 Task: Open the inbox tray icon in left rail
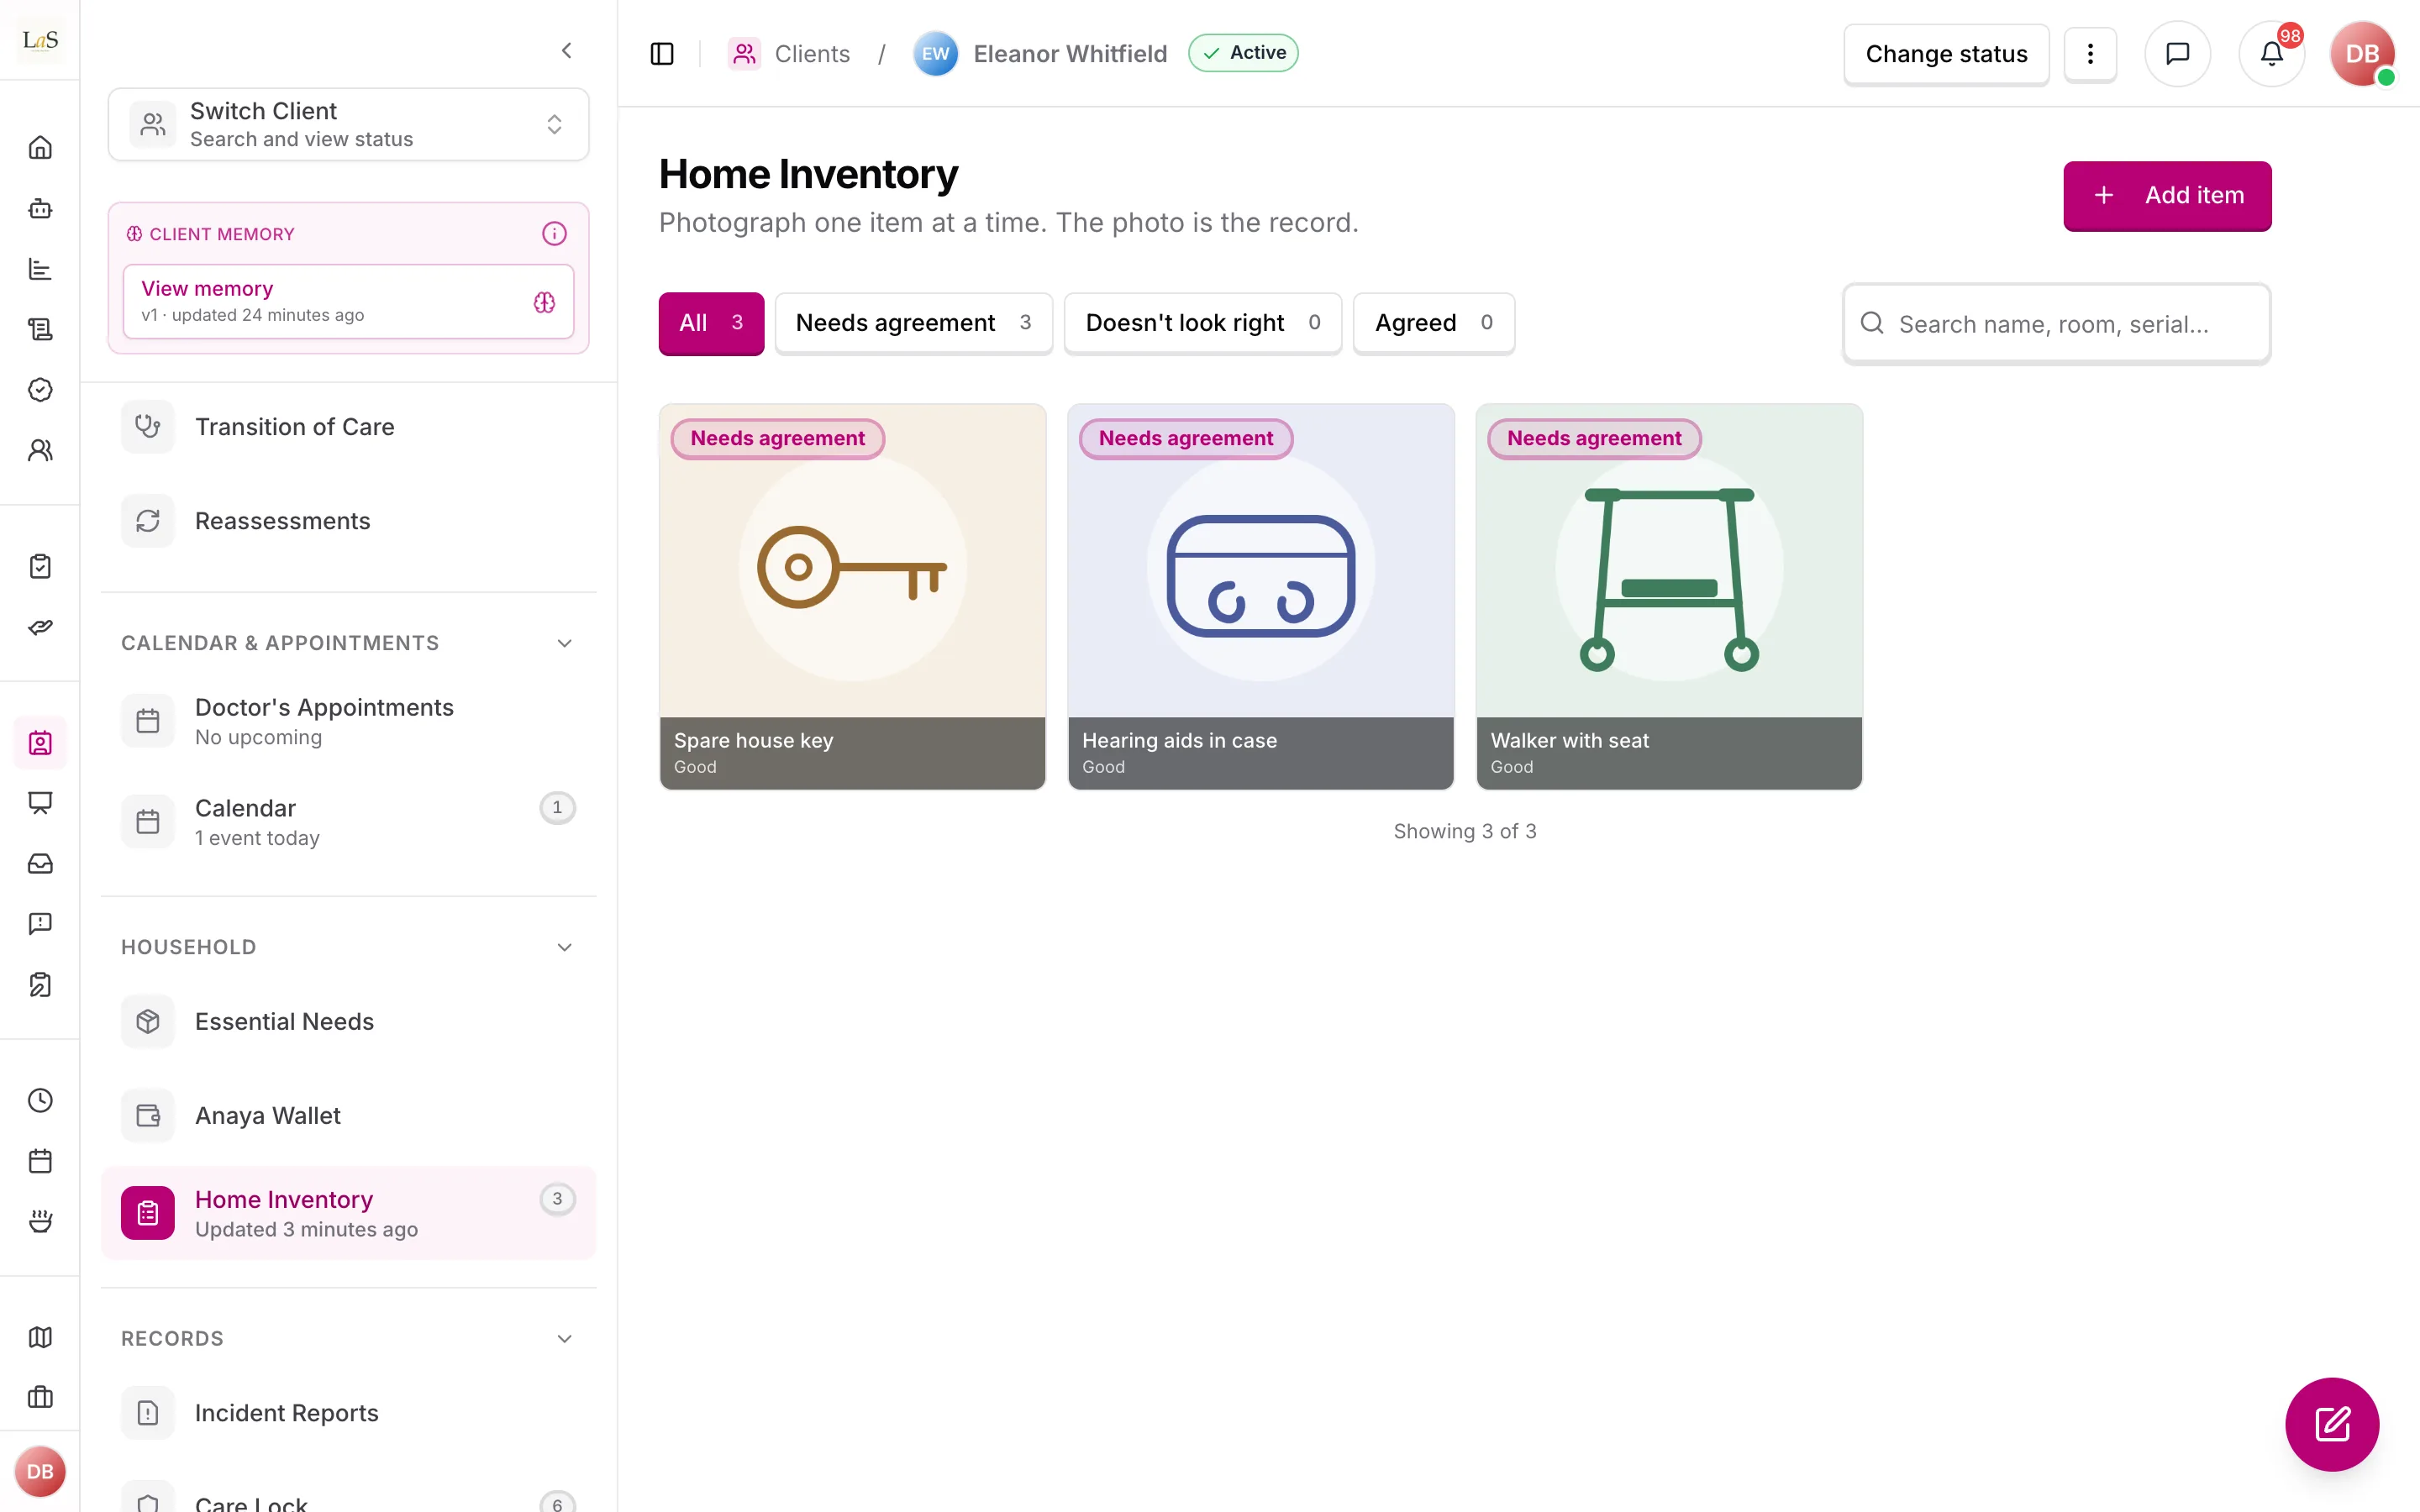tap(40, 863)
